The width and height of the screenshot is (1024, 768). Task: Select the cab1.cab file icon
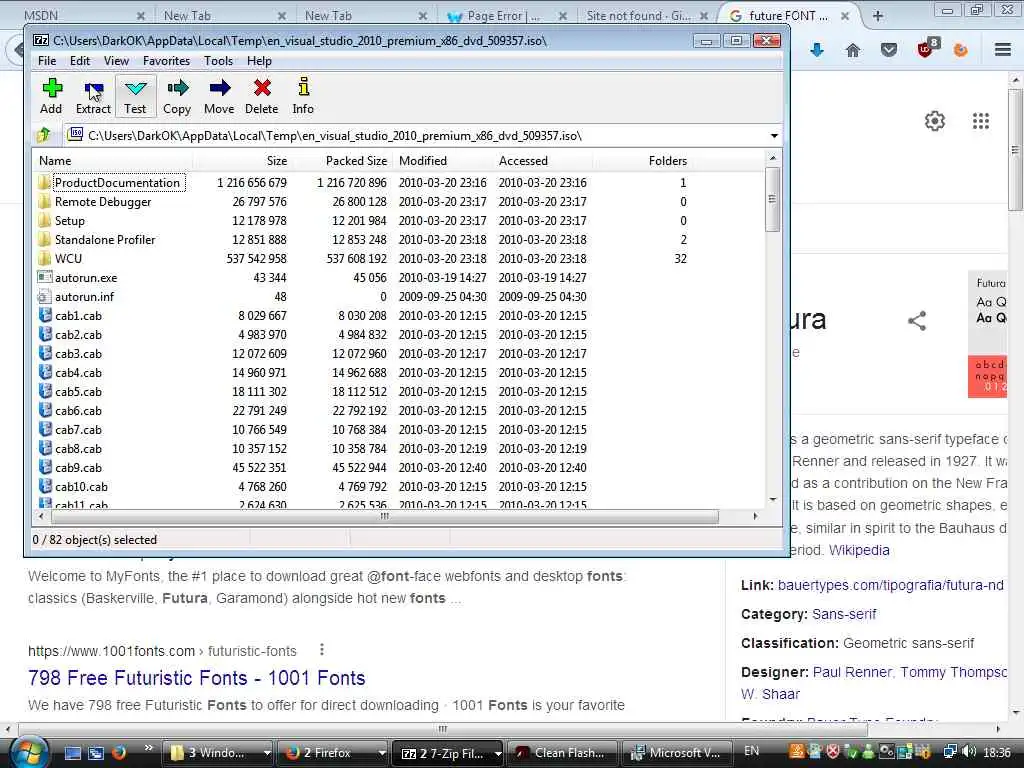click(44, 315)
